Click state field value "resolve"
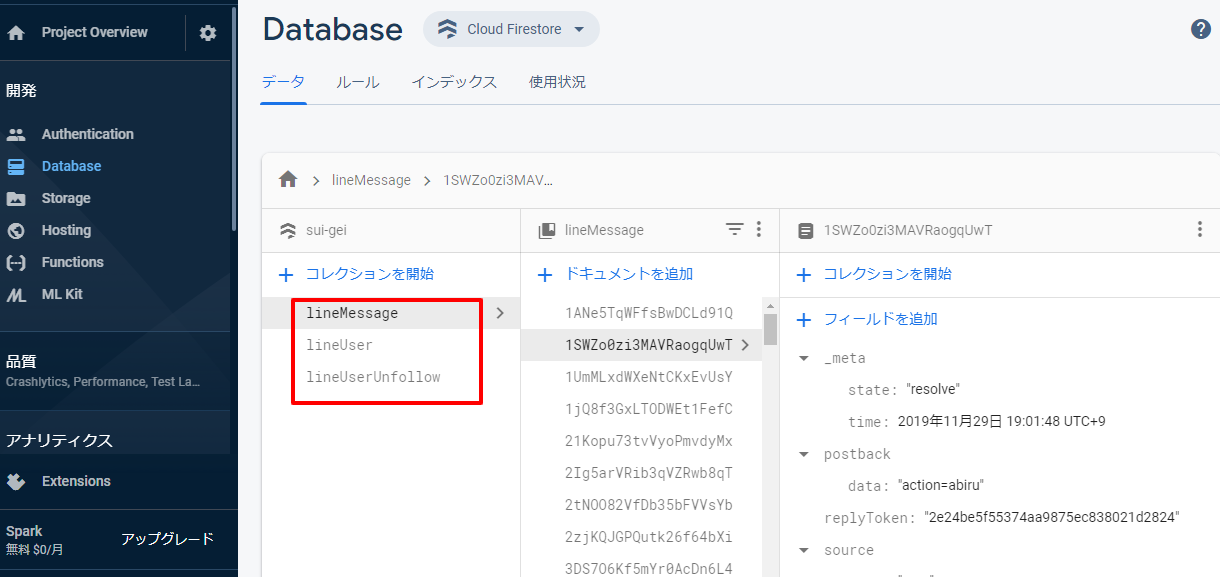Screen dimensions: 1220x577 pos(933,390)
